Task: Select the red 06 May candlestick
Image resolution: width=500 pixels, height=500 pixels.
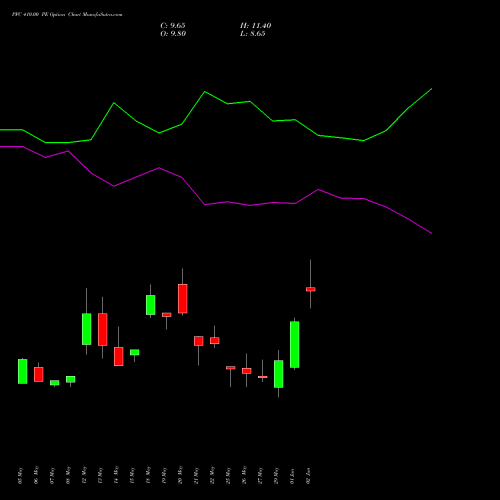Action: point(39,374)
